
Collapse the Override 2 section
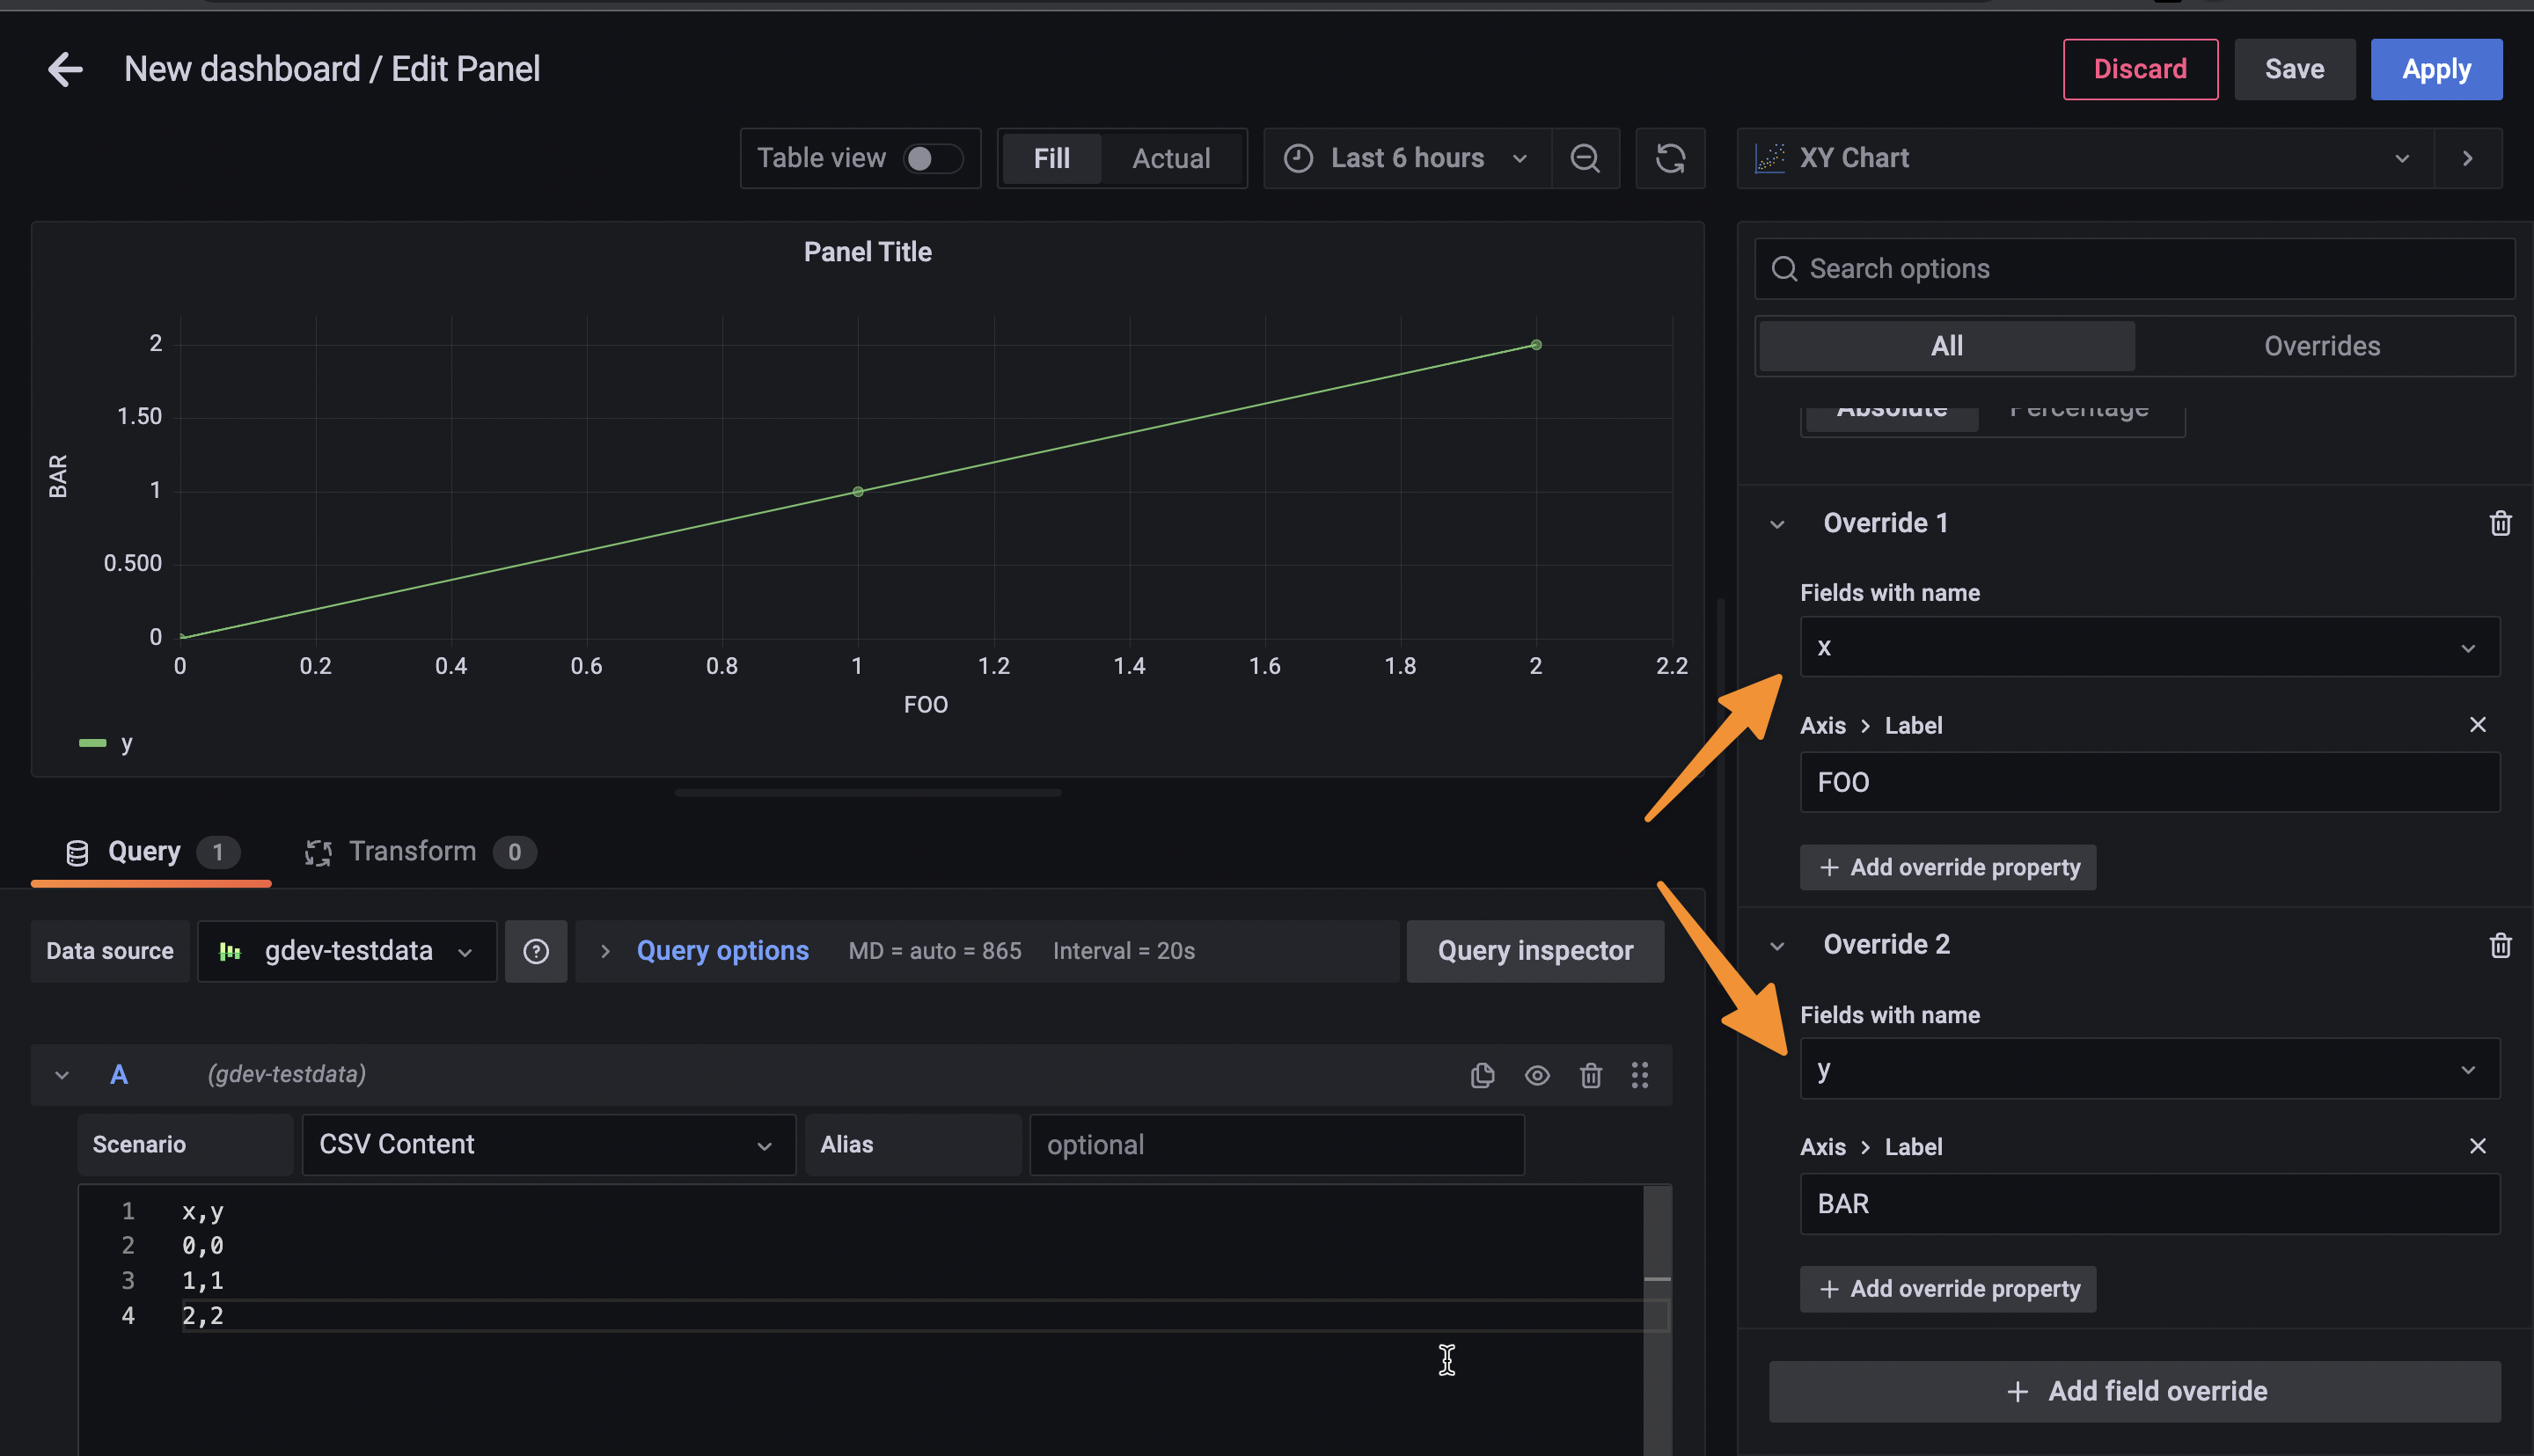1777,944
